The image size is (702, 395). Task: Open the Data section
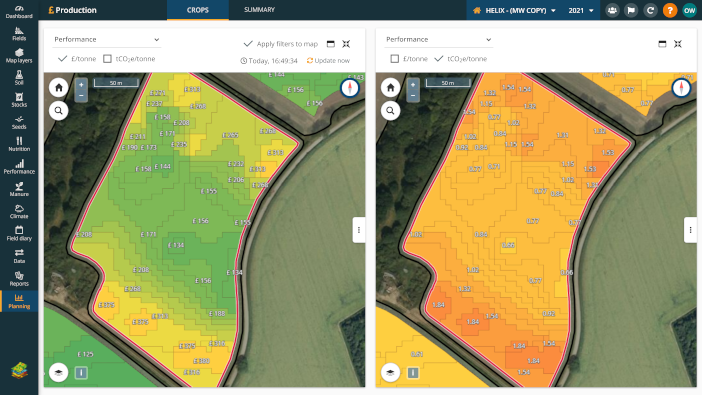pyautogui.click(x=19, y=256)
